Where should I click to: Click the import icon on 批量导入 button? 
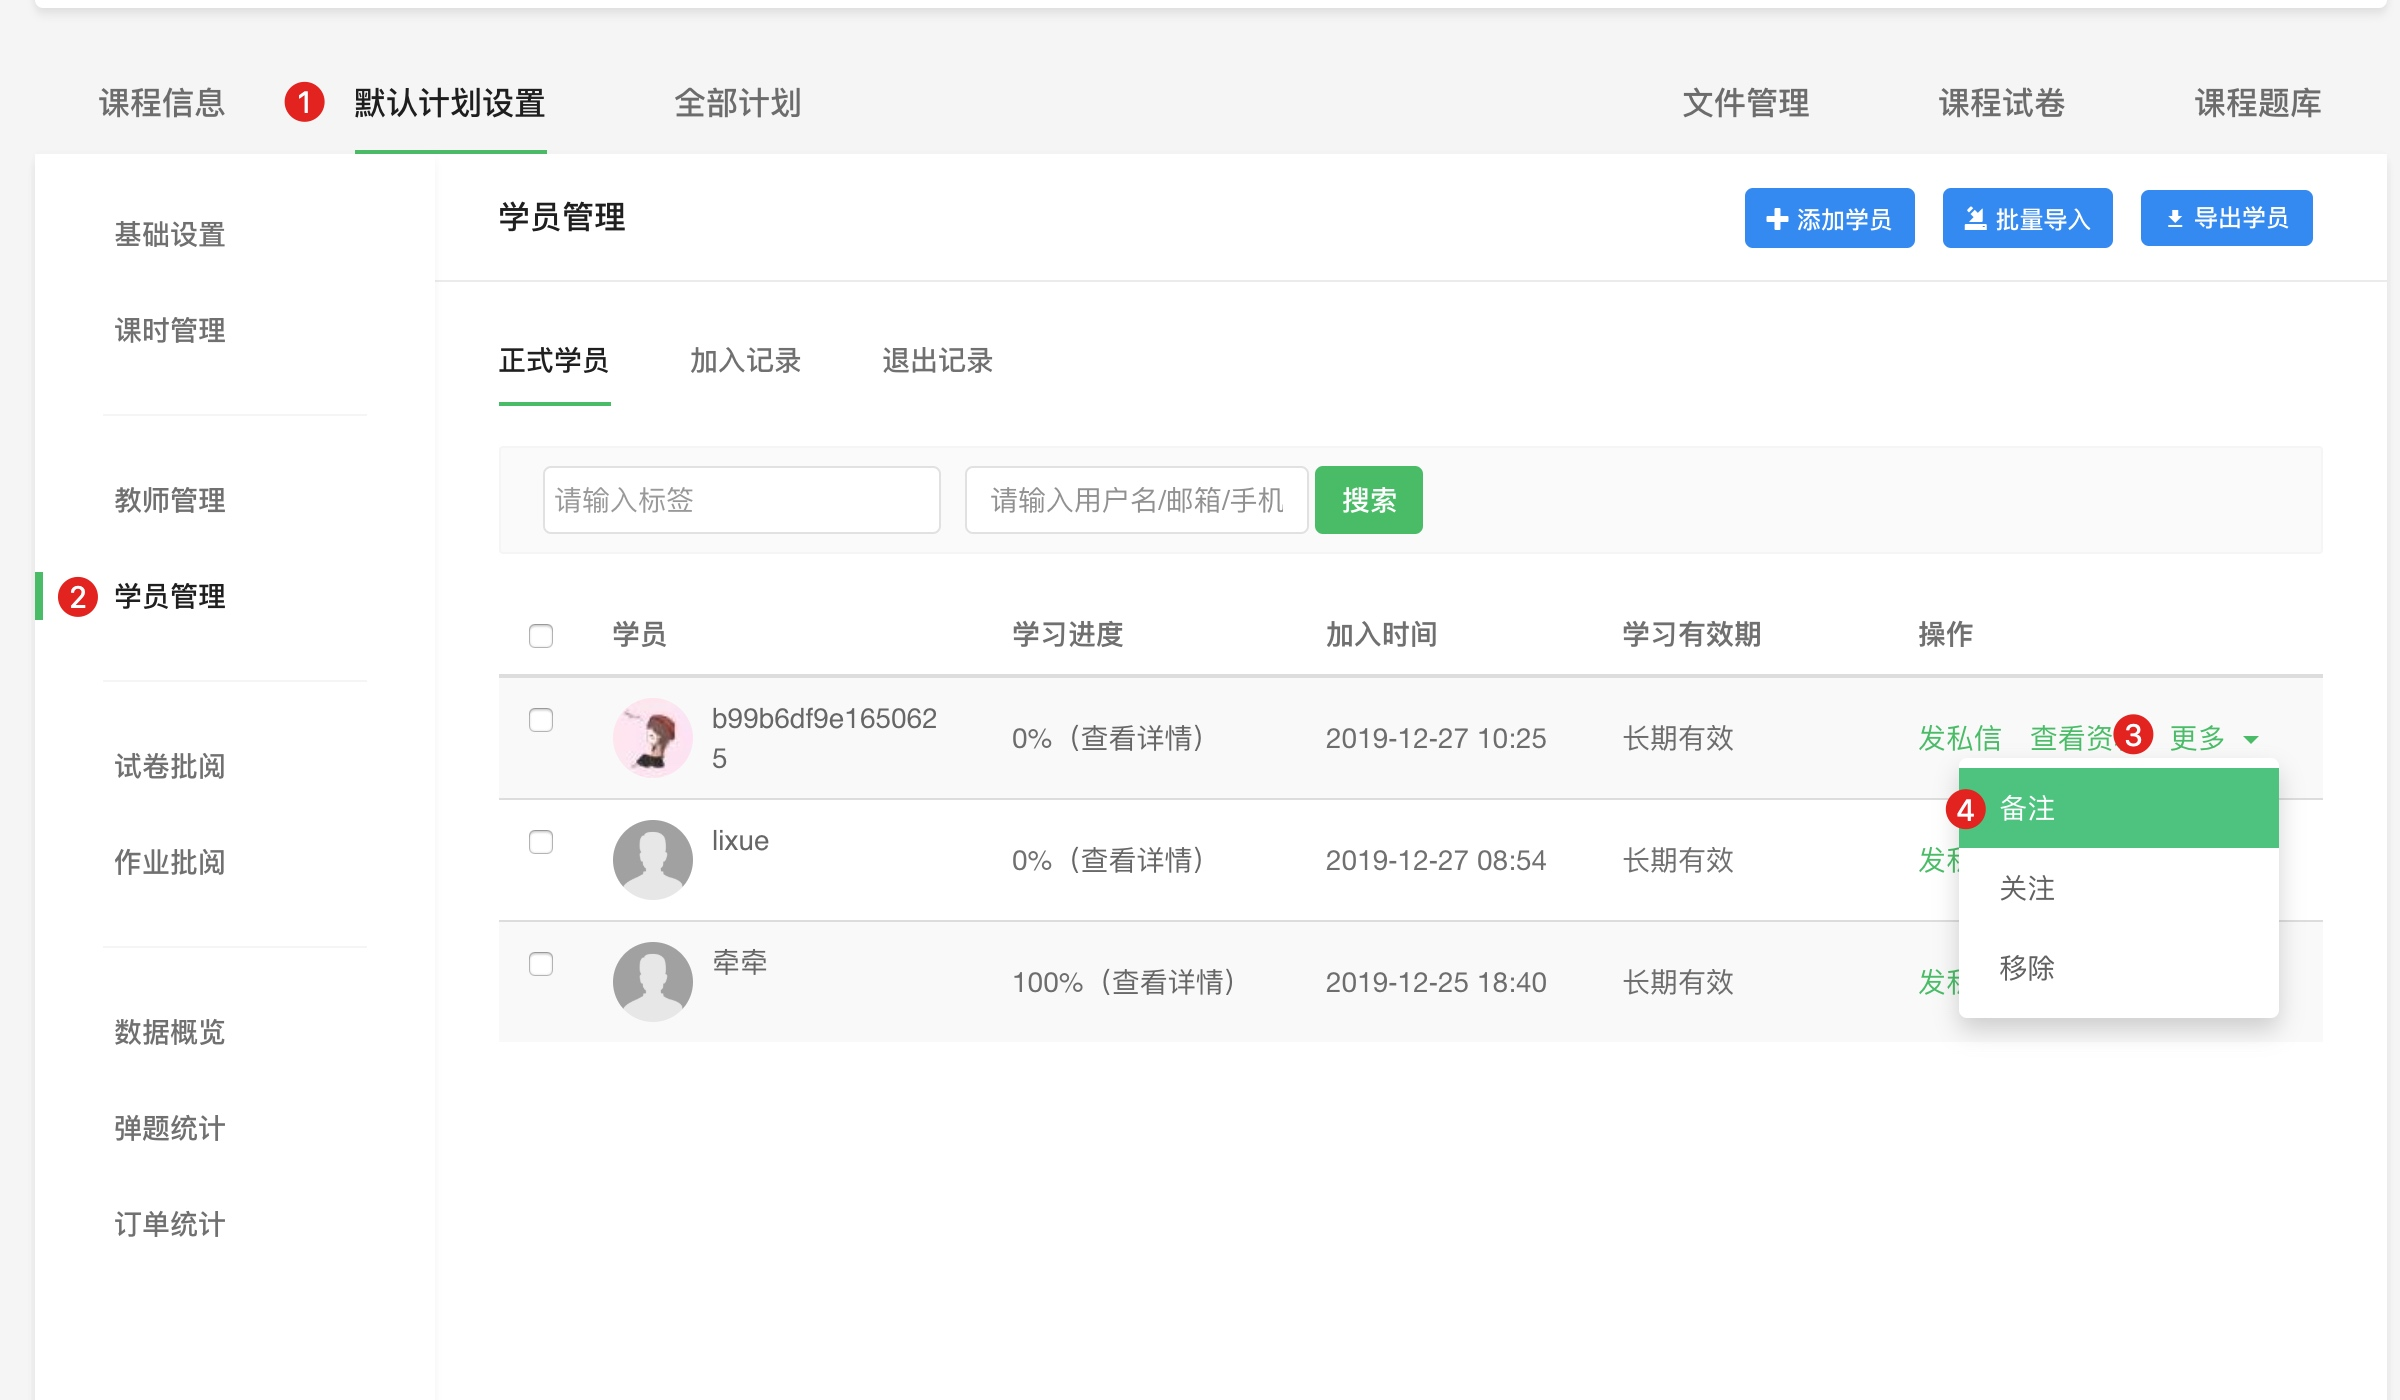[1974, 219]
